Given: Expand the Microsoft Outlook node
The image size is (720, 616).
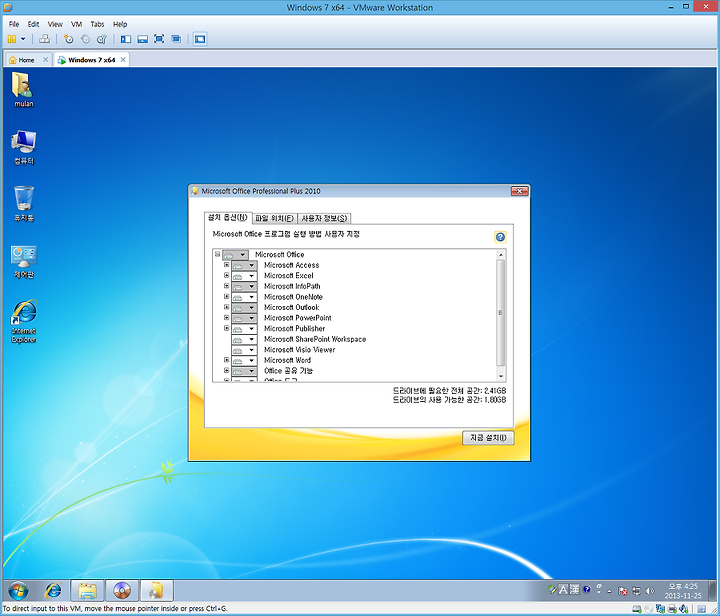Looking at the screenshot, I should [226, 307].
